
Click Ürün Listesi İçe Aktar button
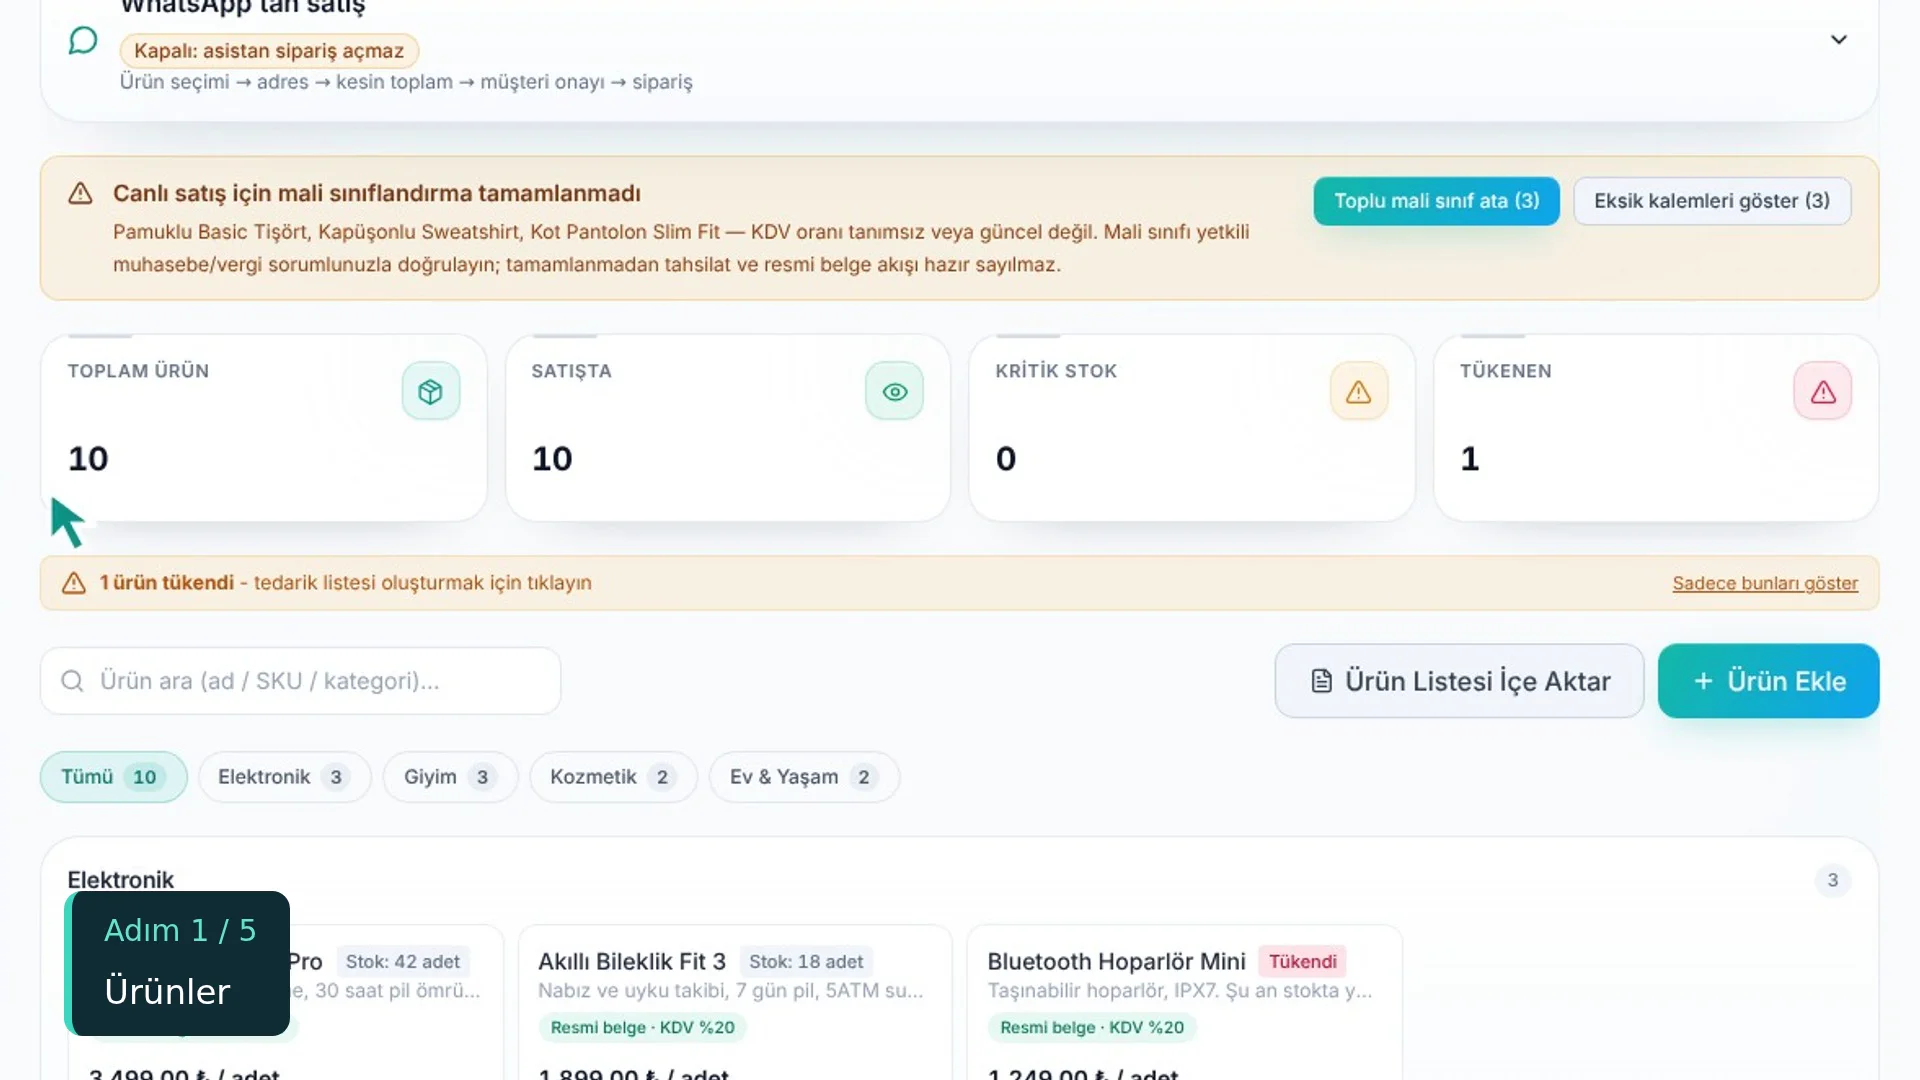(x=1459, y=681)
